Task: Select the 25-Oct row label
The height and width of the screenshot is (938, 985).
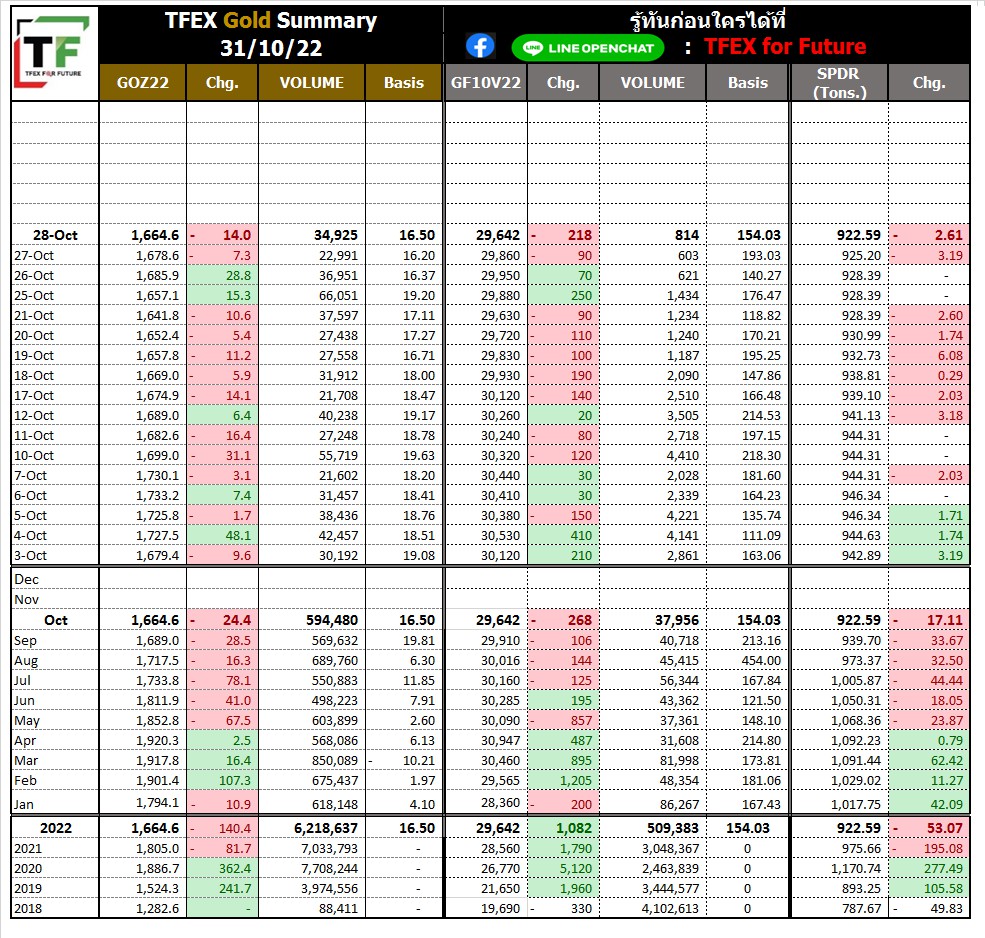Action: click(x=35, y=296)
